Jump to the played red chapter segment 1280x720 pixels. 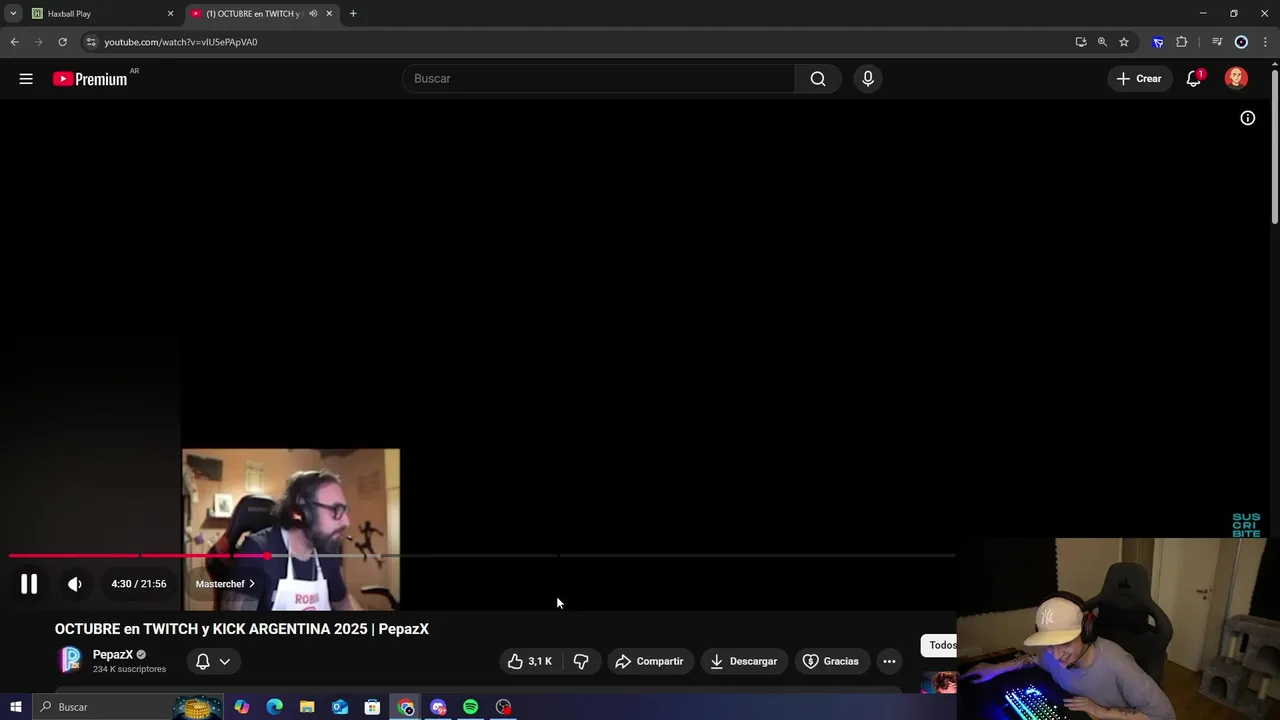coord(74,555)
